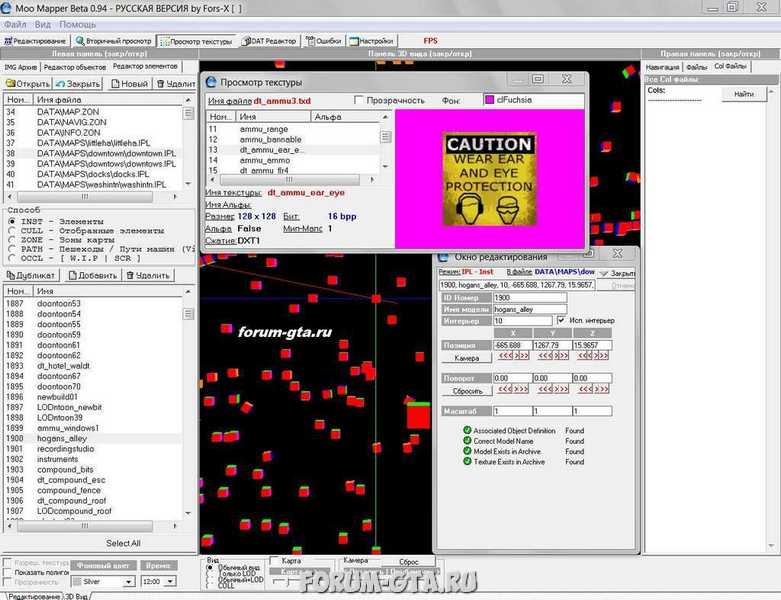781x600 pixels.
Task: Select the ZONE - Зоны карты option
Action: pyautogui.click(x=12, y=240)
